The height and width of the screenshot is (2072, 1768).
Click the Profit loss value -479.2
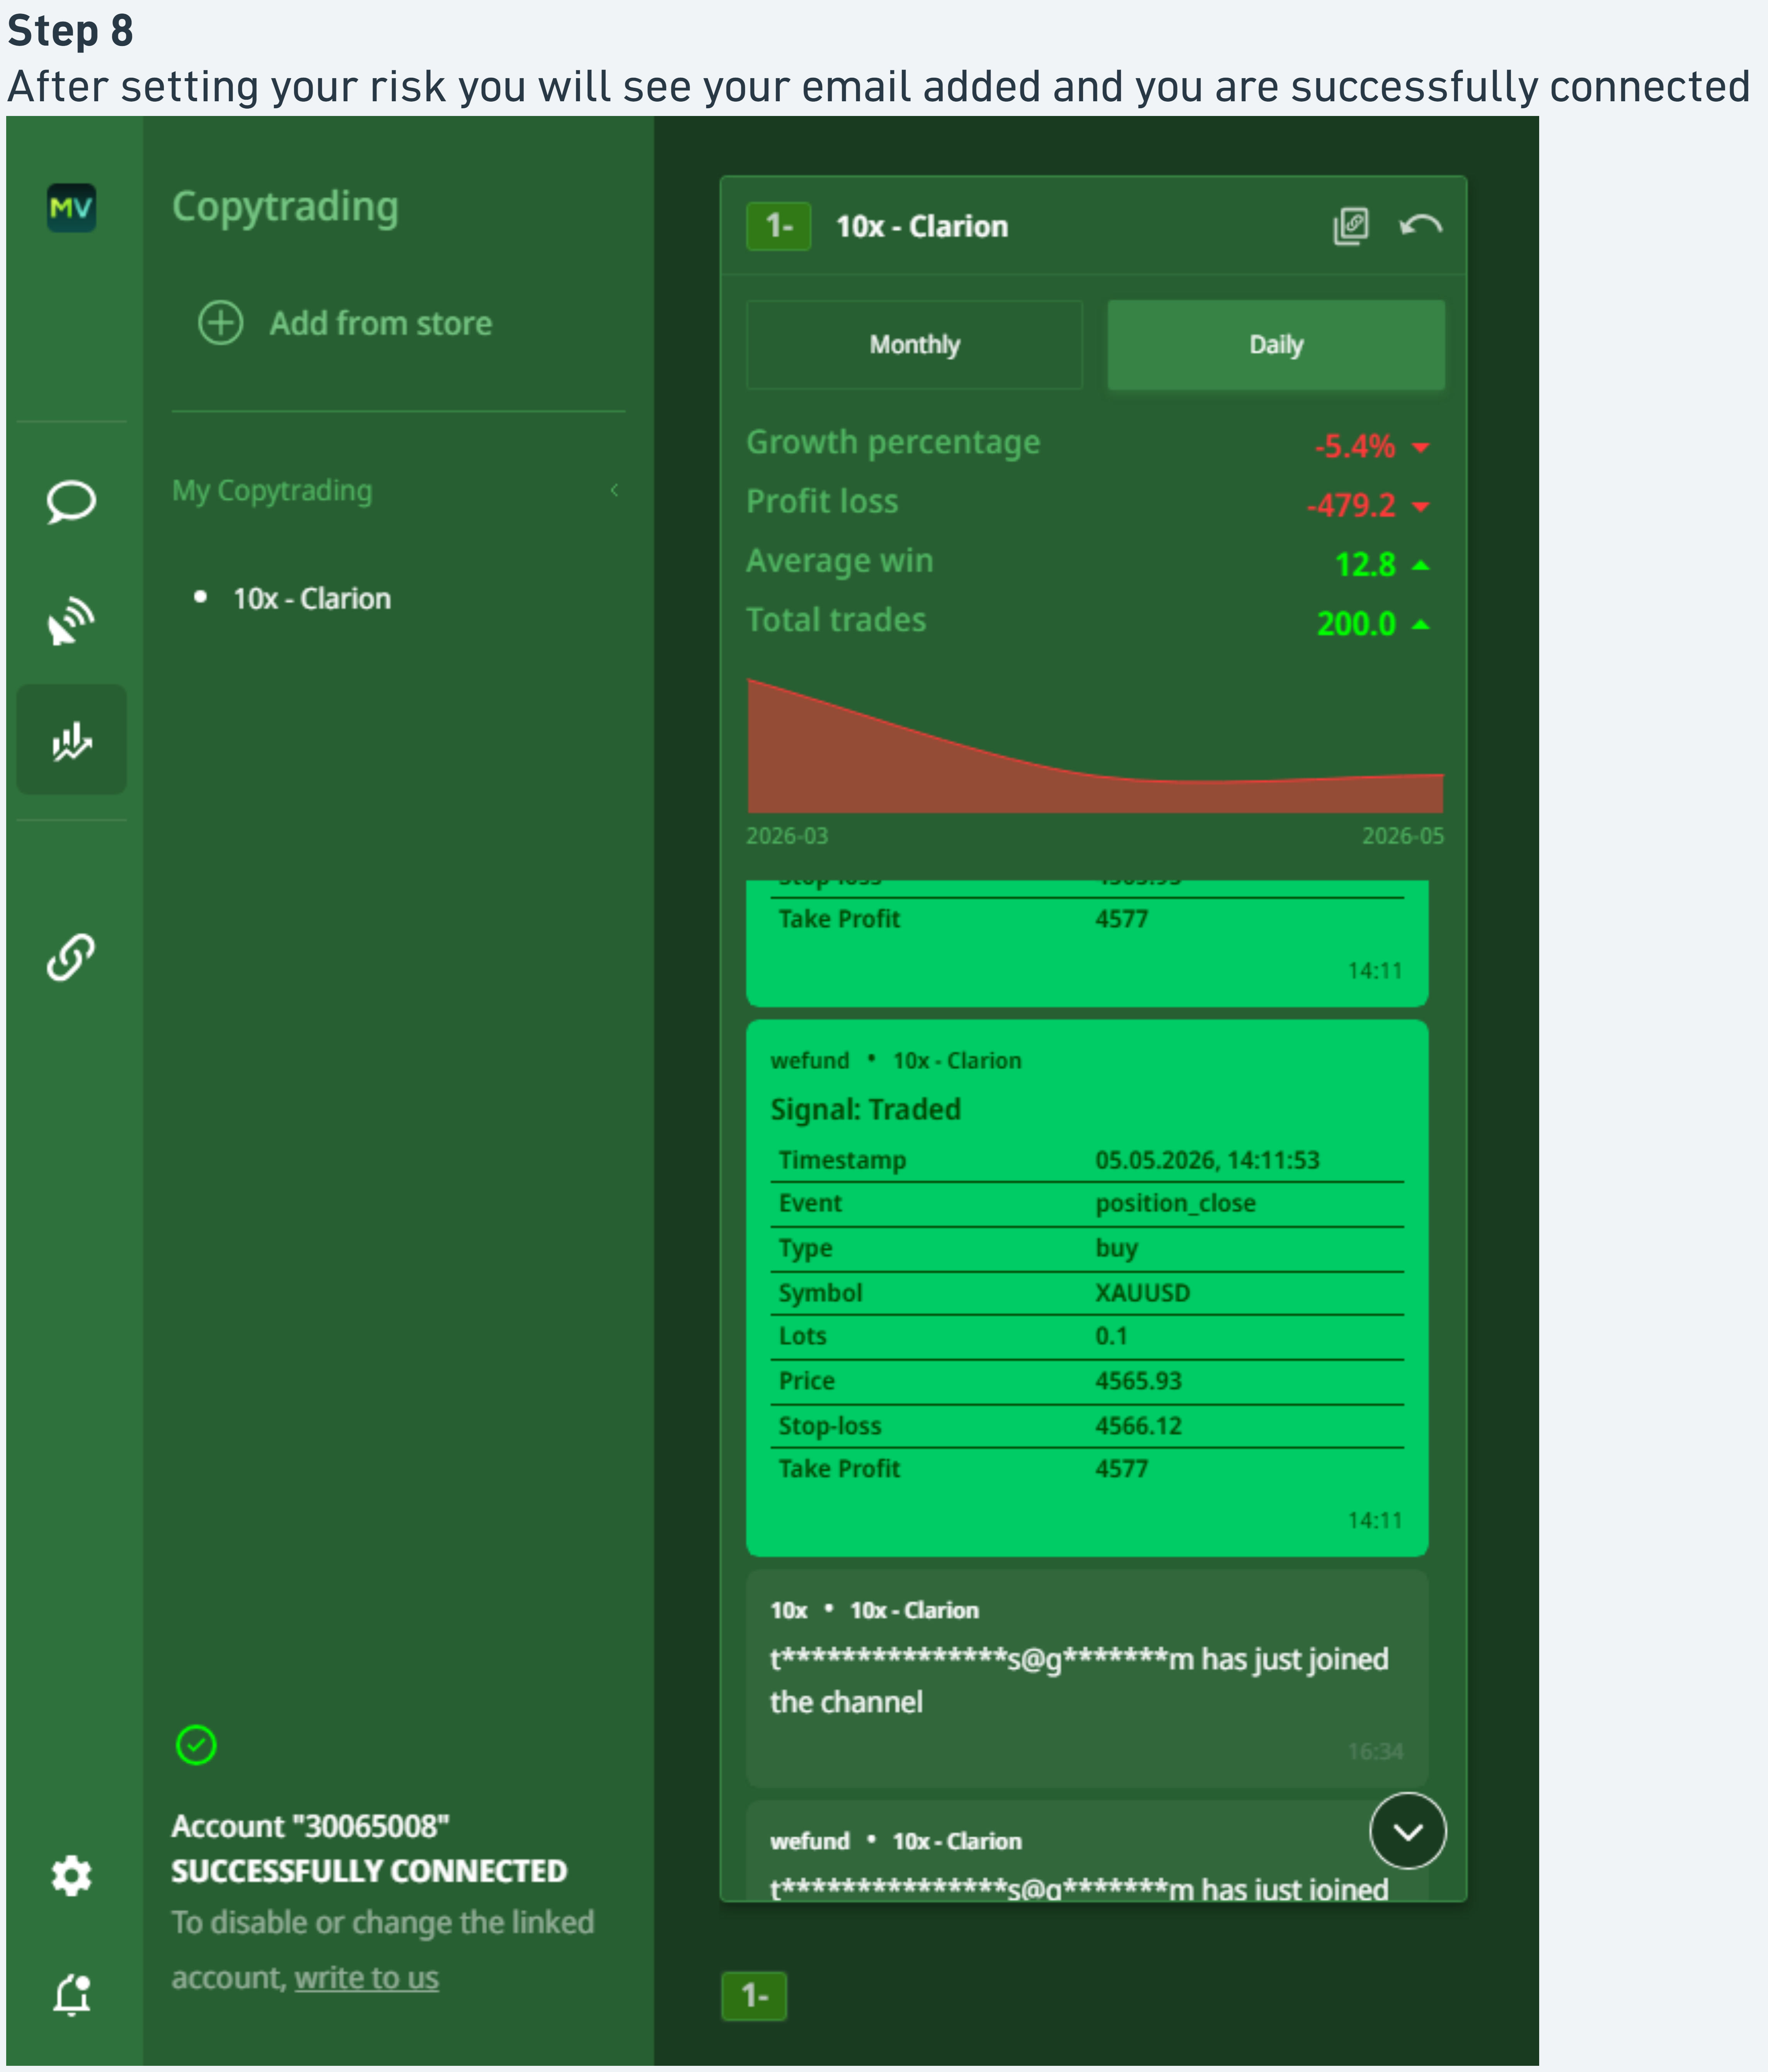click(x=1350, y=505)
